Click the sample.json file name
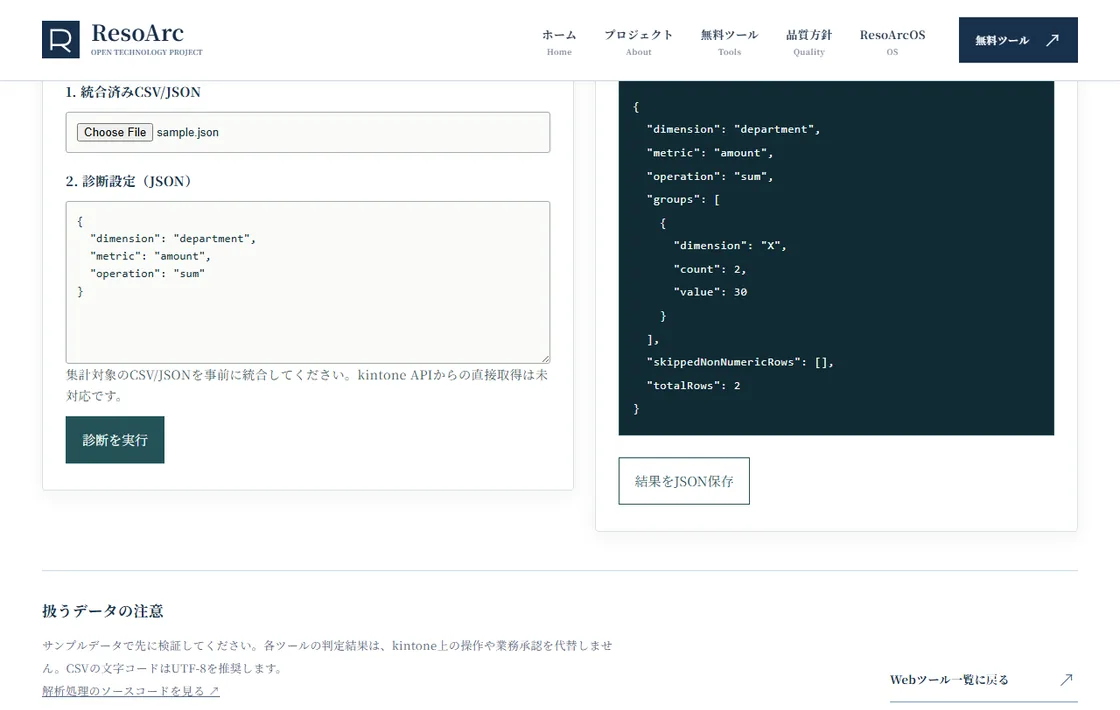 [188, 132]
